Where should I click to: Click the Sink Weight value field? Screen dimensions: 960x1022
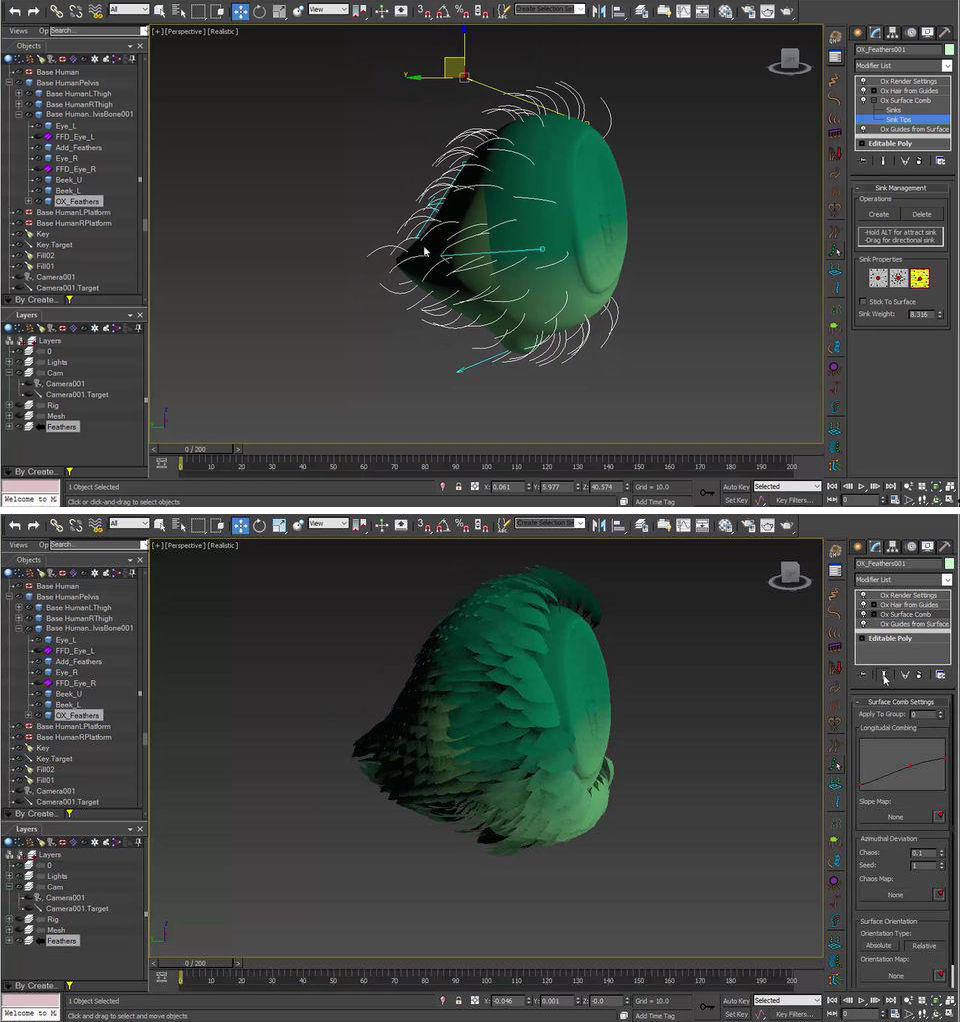click(x=920, y=314)
